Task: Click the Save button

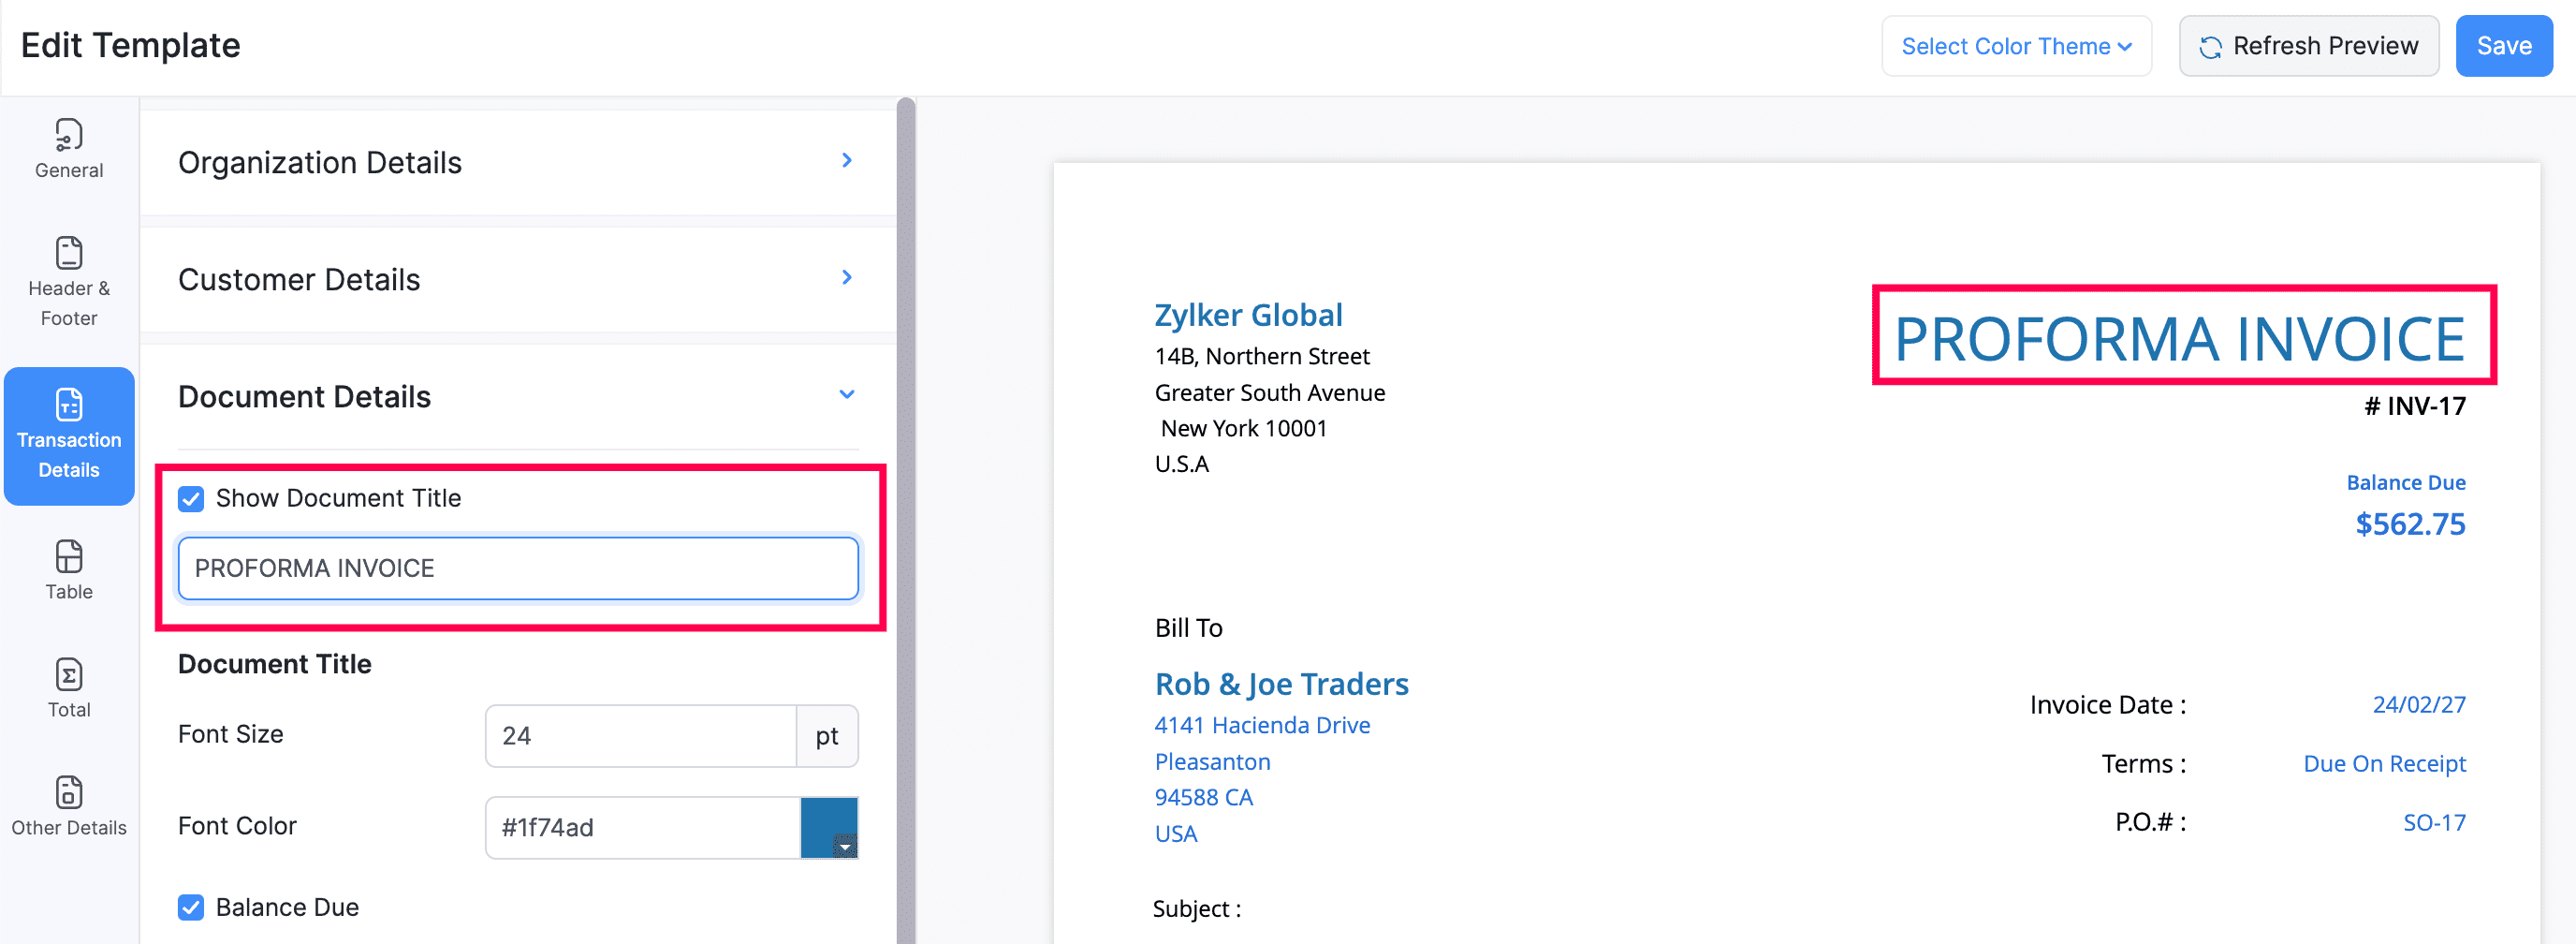Action: 2503,46
